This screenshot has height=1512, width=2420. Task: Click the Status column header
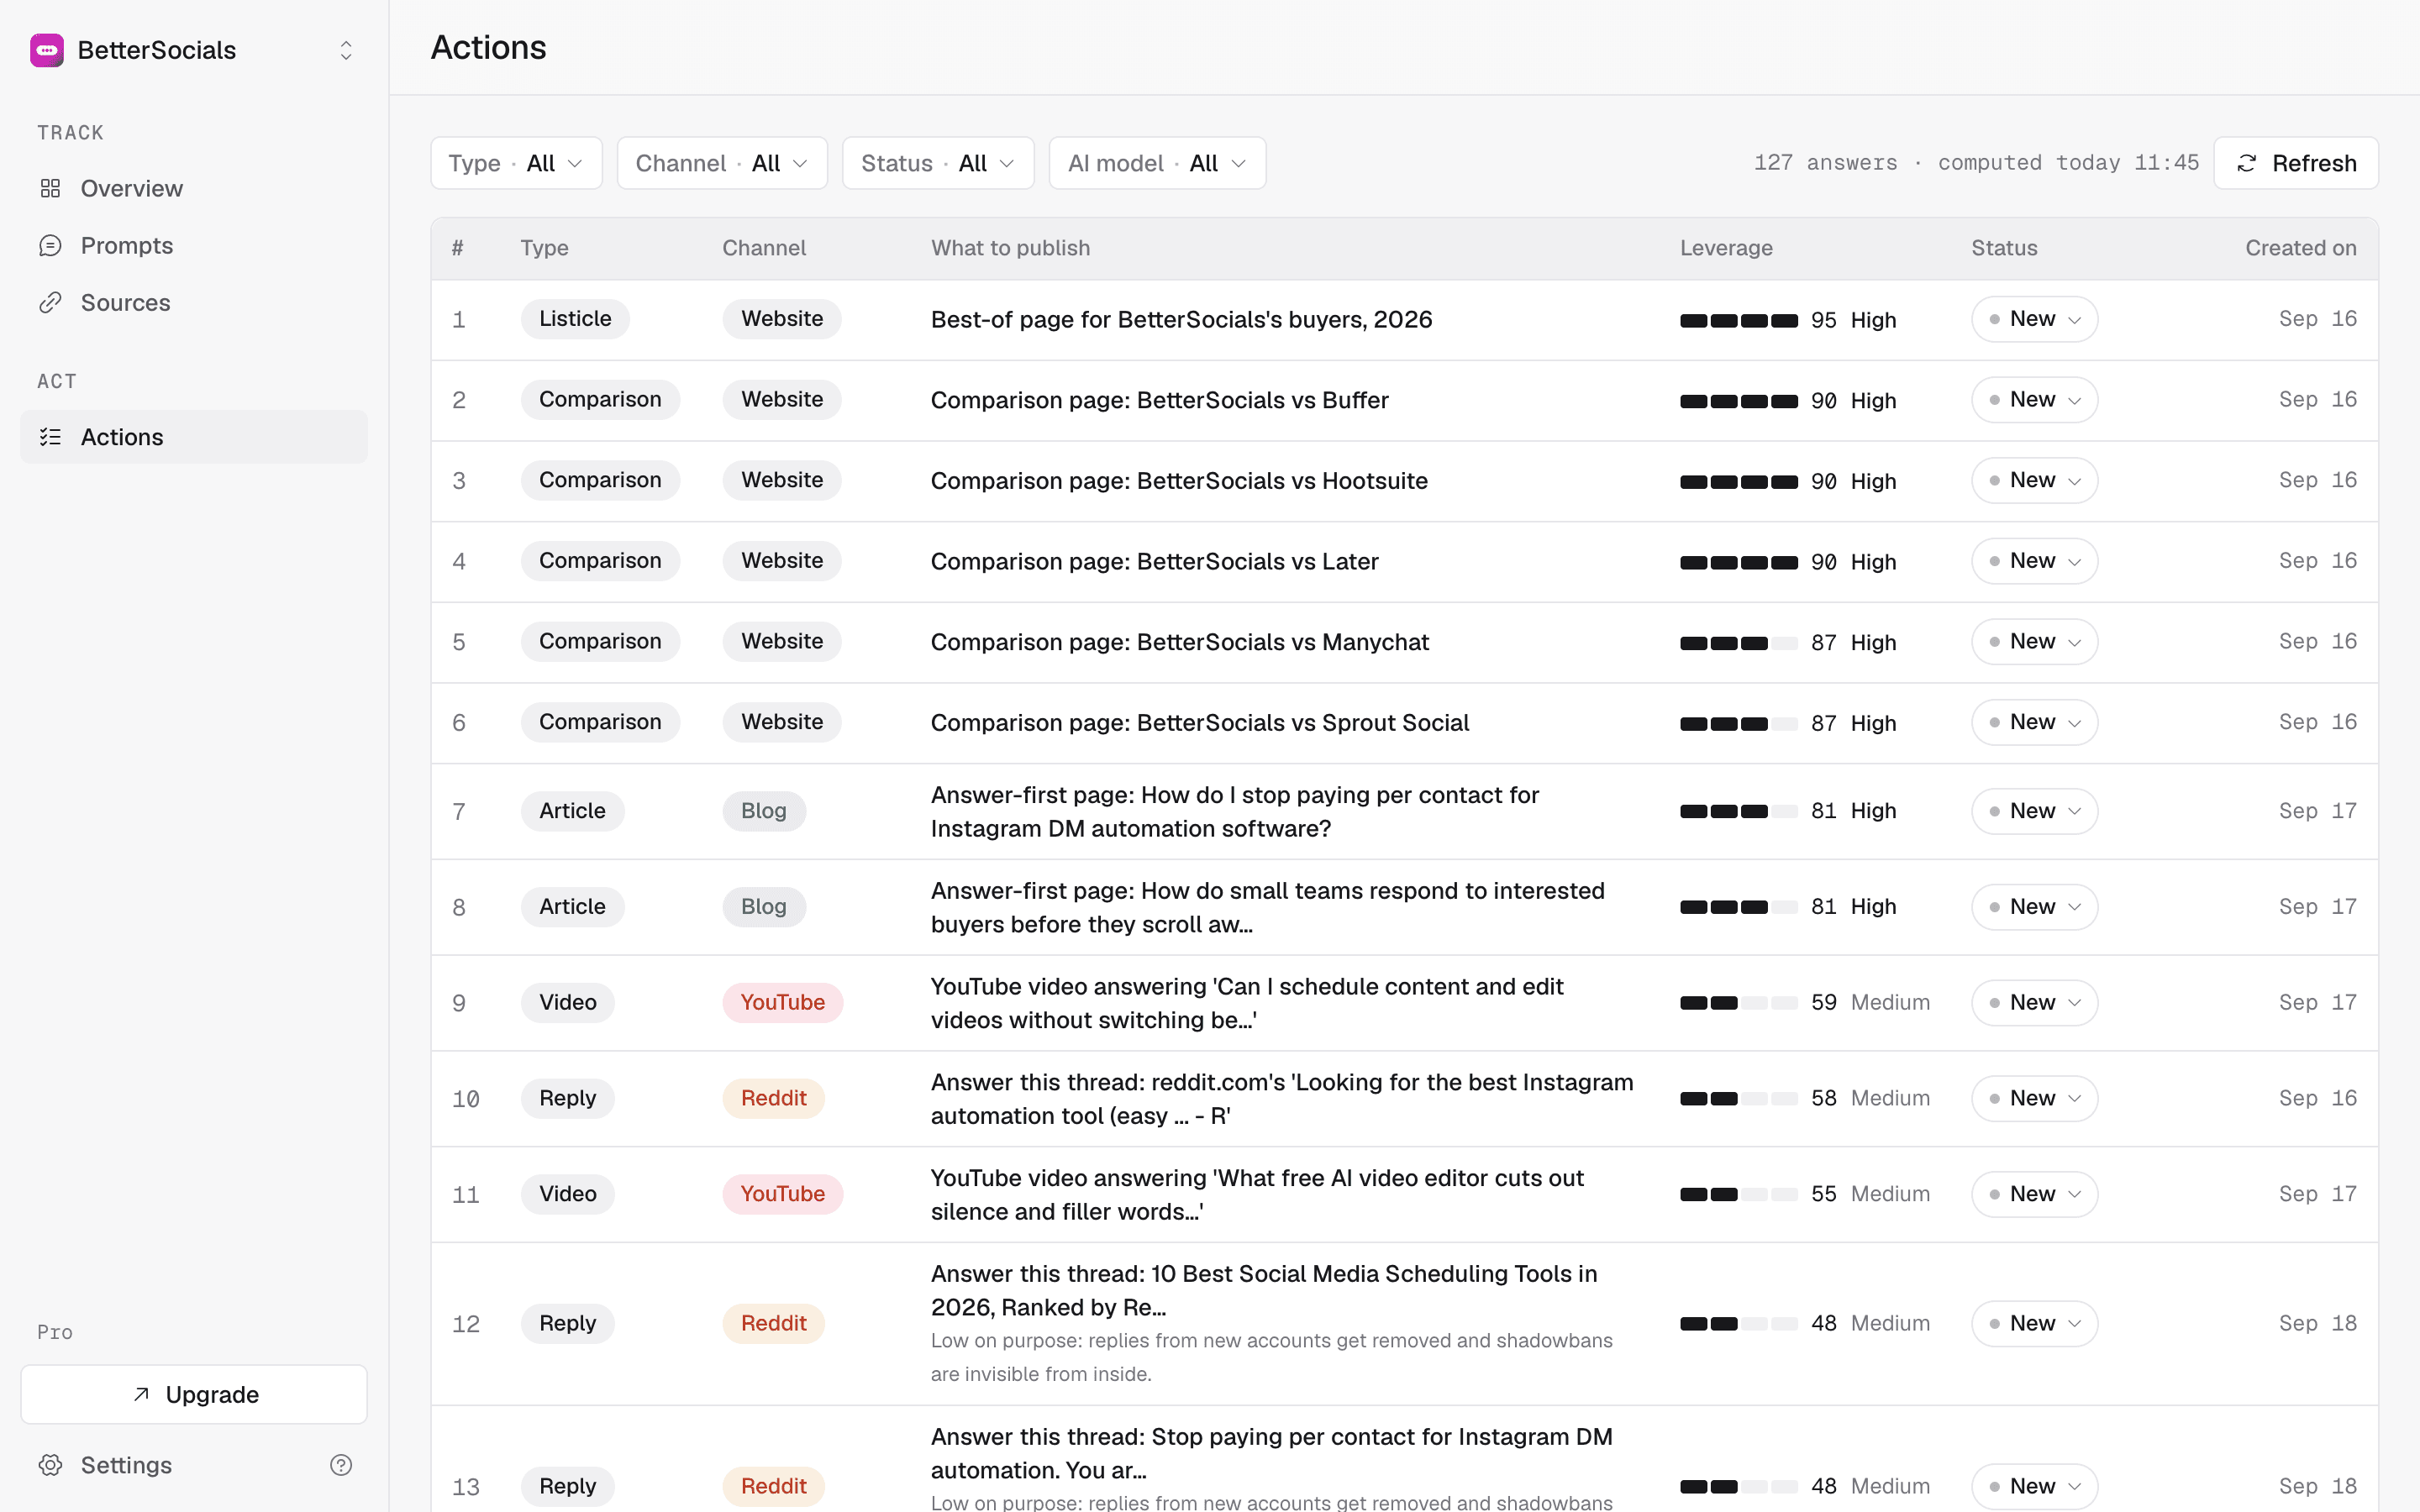(x=2004, y=248)
